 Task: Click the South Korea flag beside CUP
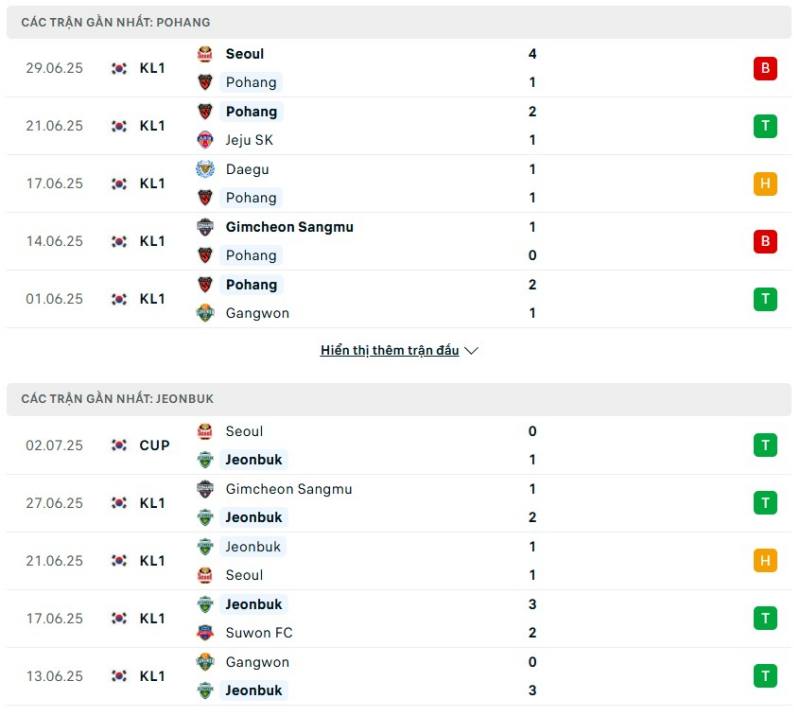(119, 445)
